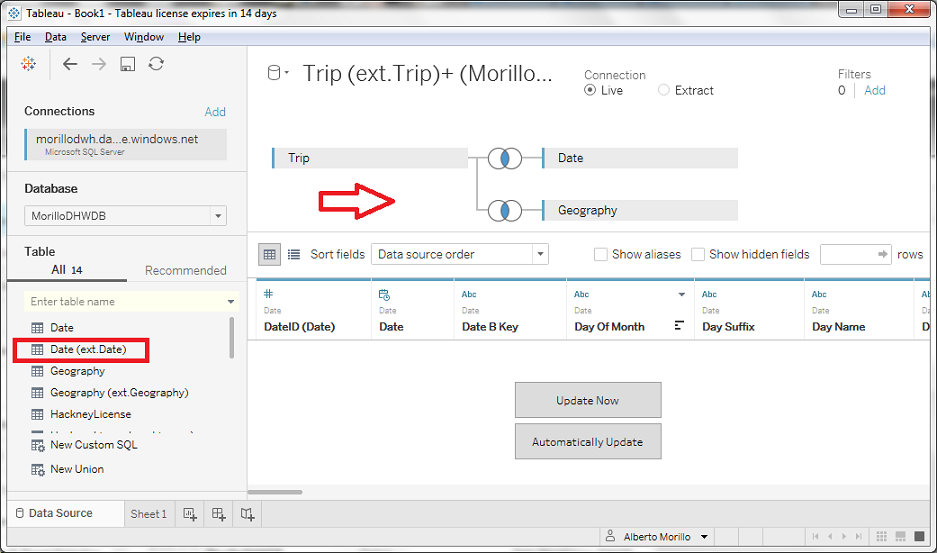Click the Trip-Date join Venn icon
Image resolution: width=937 pixels, height=553 pixels.
[505, 158]
